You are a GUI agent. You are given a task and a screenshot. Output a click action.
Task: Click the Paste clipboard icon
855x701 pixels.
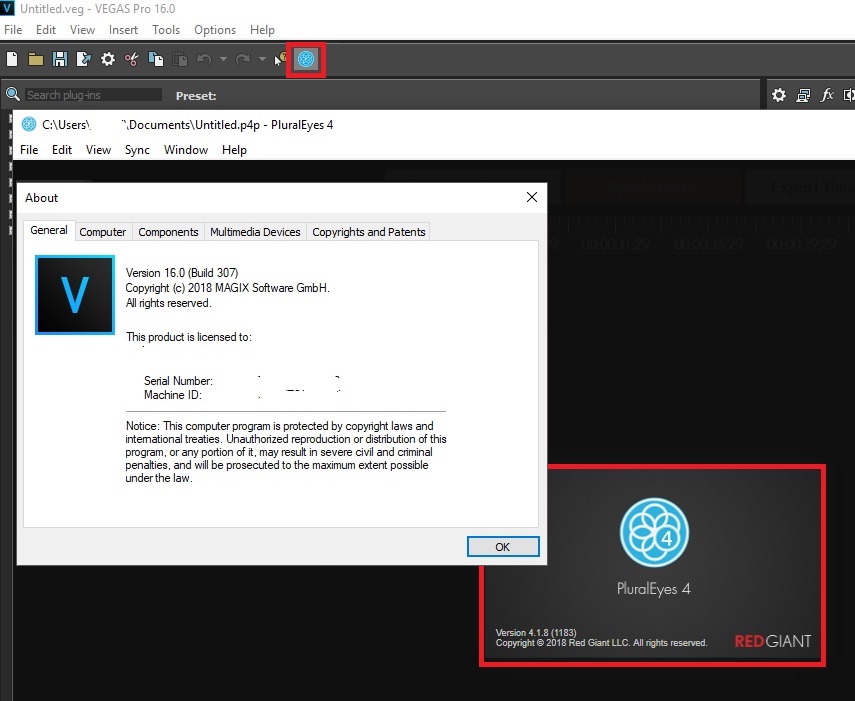pyautogui.click(x=180, y=59)
